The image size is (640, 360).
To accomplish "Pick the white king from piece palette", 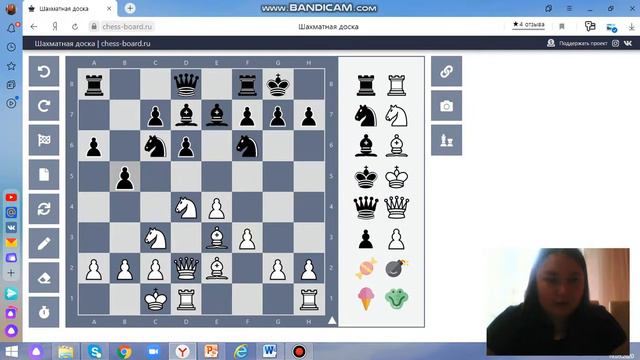I will click(396, 177).
